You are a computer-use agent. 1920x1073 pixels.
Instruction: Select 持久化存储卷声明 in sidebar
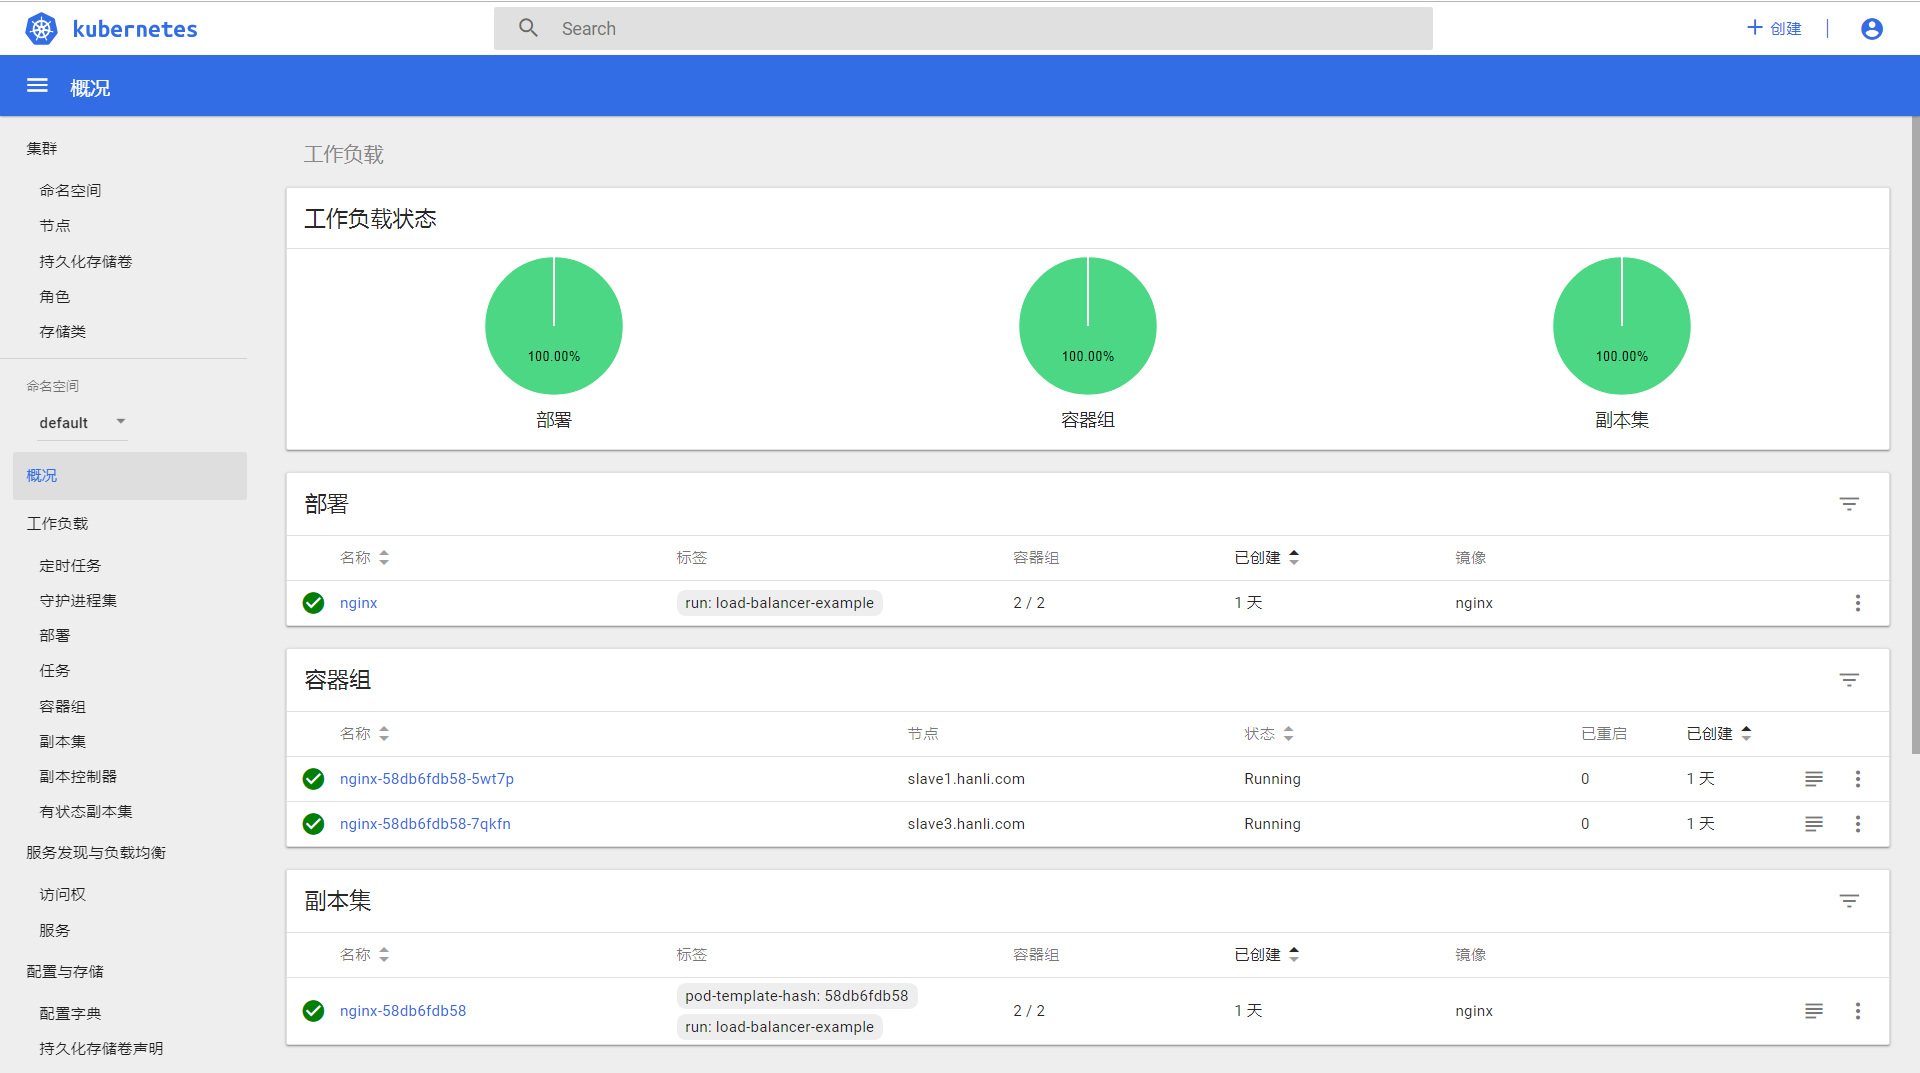(101, 1049)
